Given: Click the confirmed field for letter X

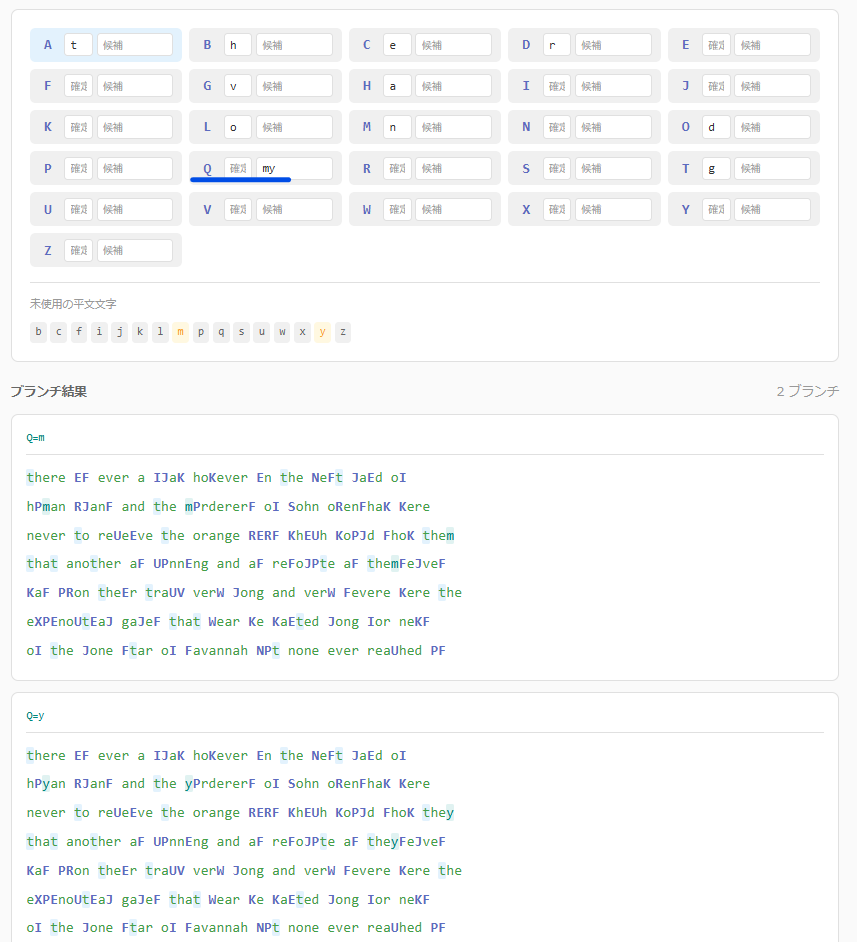Looking at the screenshot, I should pos(557,209).
